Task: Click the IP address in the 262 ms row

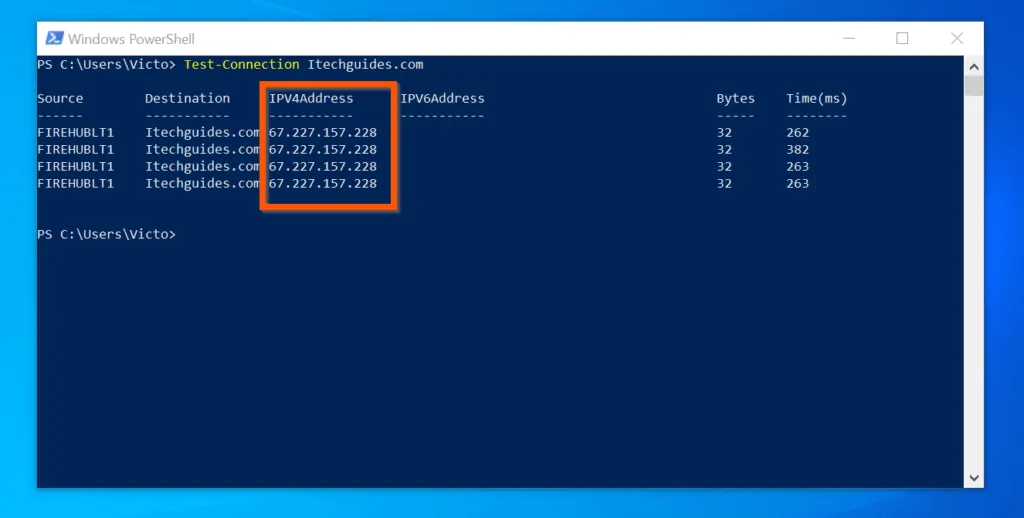Action: (323, 132)
